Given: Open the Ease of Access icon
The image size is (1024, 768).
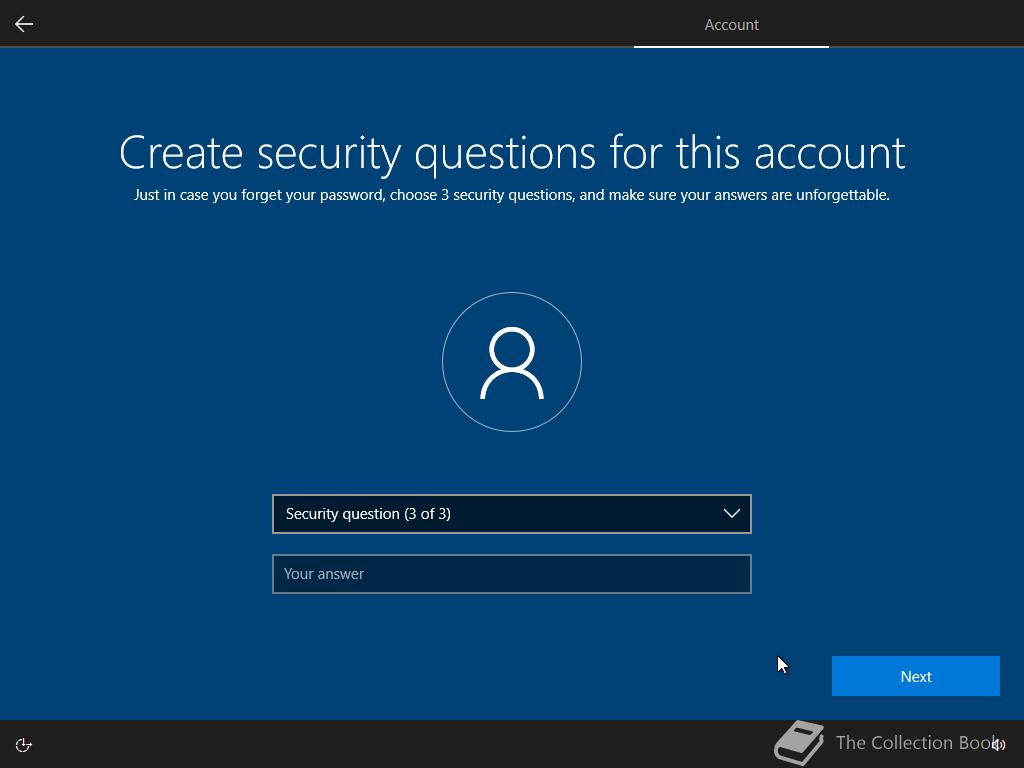Looking at the screenshot, I should [24, 744].
